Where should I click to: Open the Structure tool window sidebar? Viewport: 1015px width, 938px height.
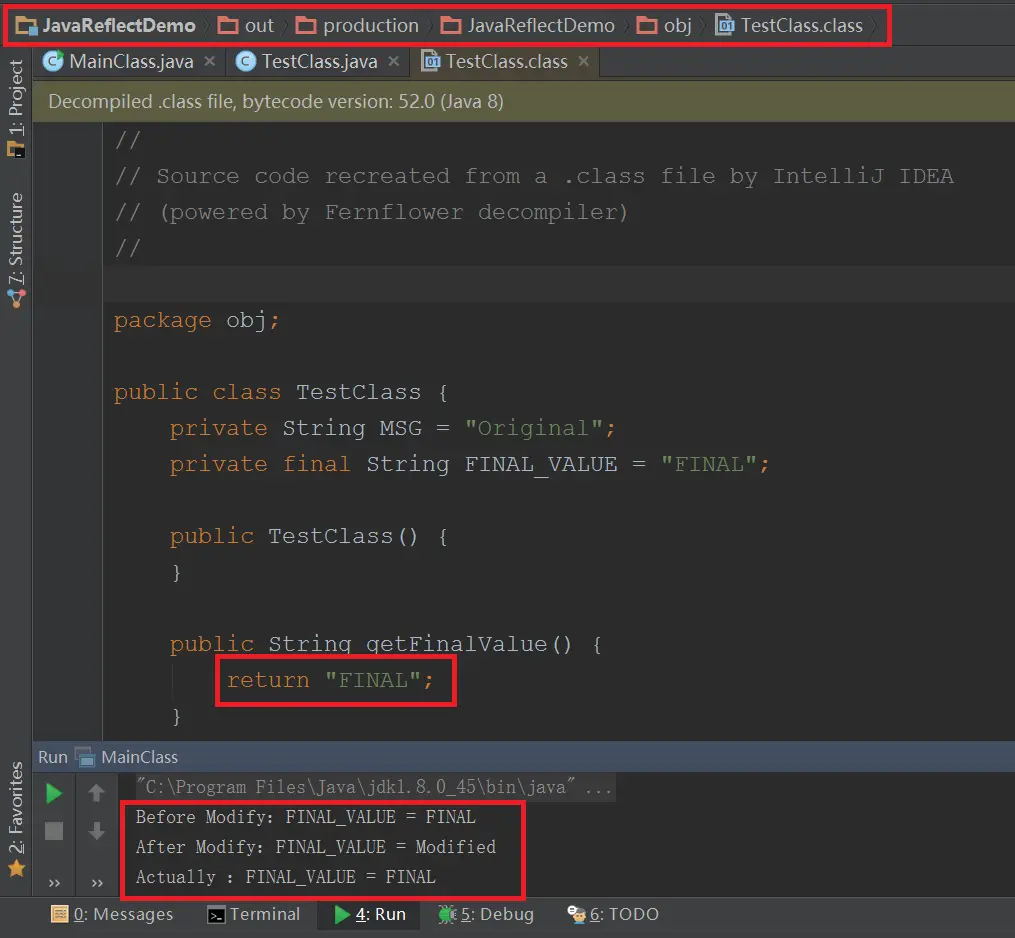tap(16, 250)
